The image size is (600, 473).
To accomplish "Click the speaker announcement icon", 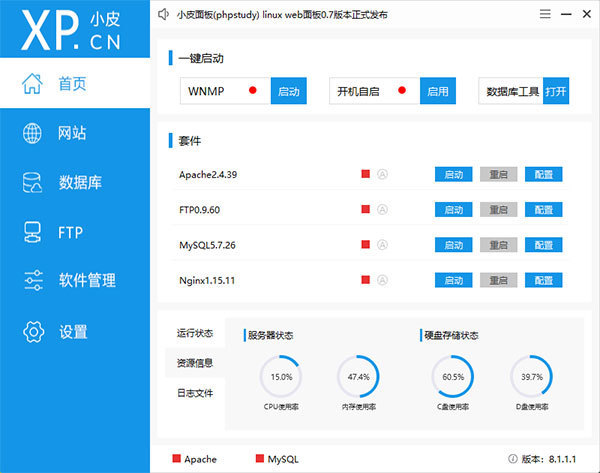I will (x=163, y=15).
